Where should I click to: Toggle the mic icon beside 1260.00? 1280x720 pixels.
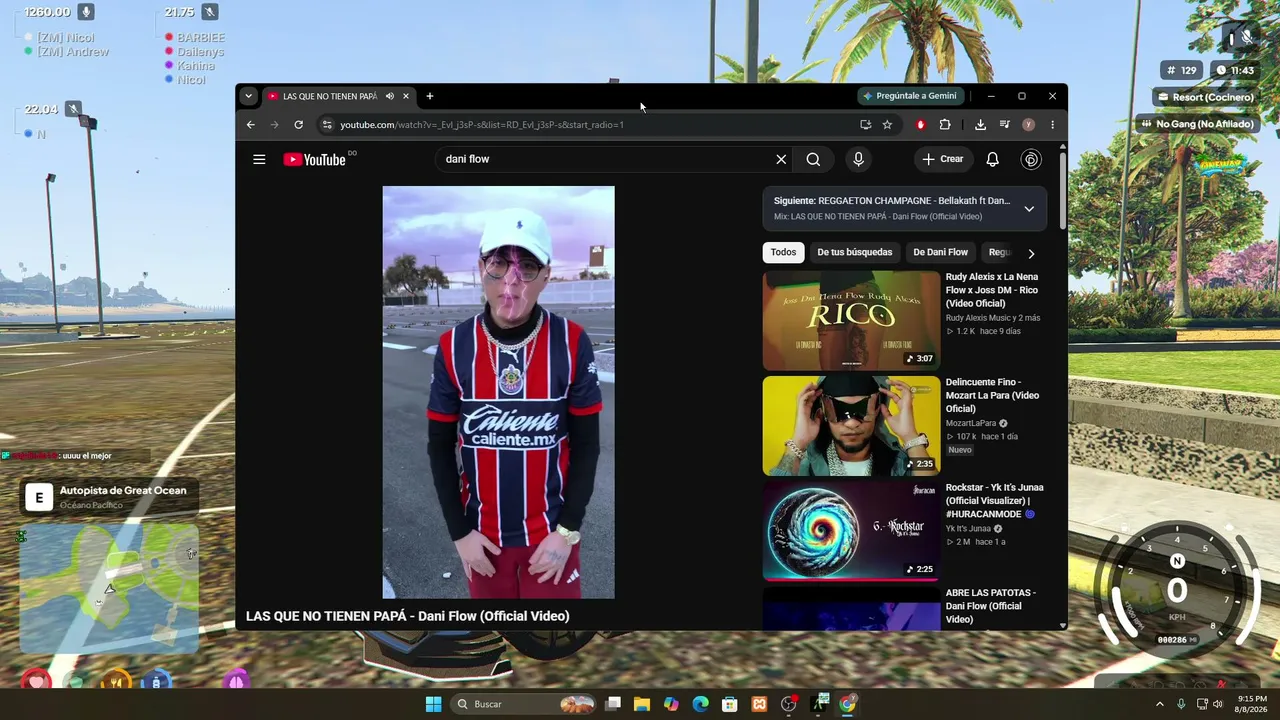(x=86, y=12)
